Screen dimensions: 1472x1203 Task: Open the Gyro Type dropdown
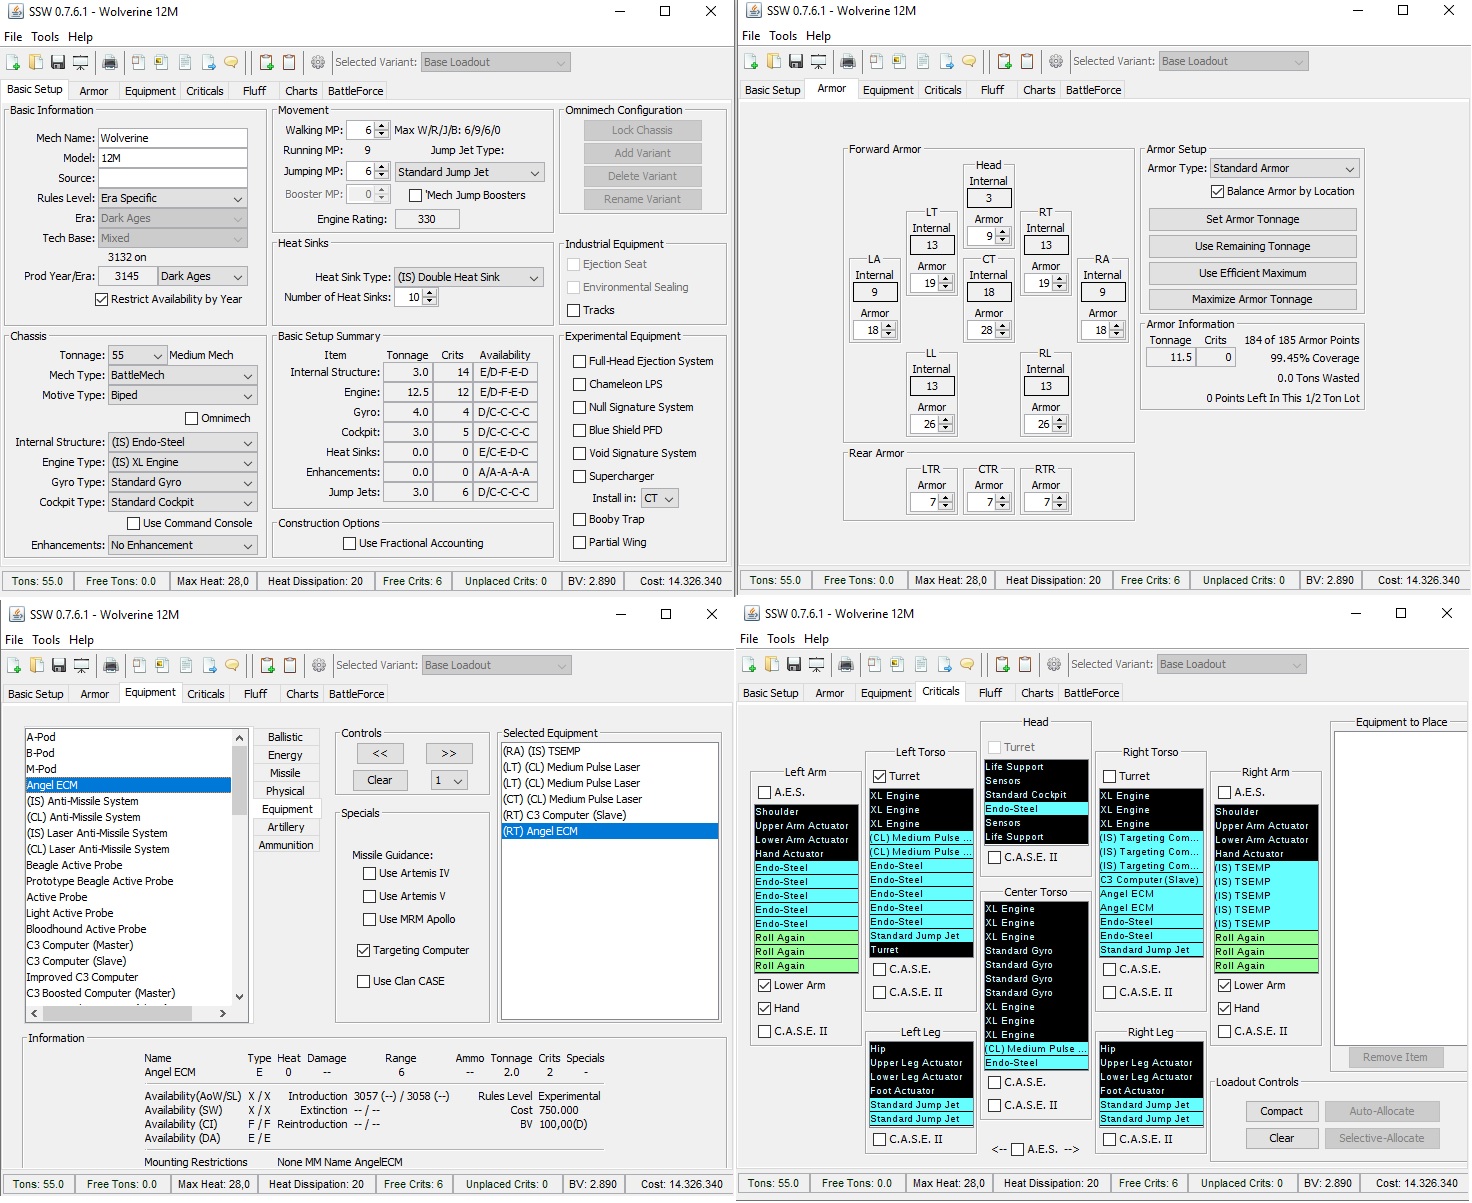coord(182,482)
